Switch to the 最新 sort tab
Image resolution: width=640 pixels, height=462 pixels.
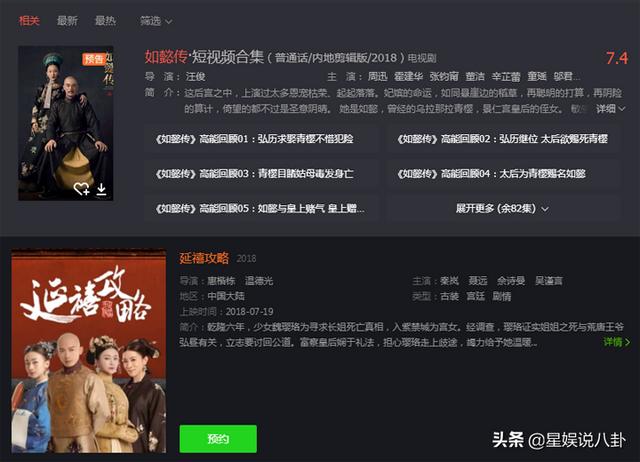tap(67, 20)
